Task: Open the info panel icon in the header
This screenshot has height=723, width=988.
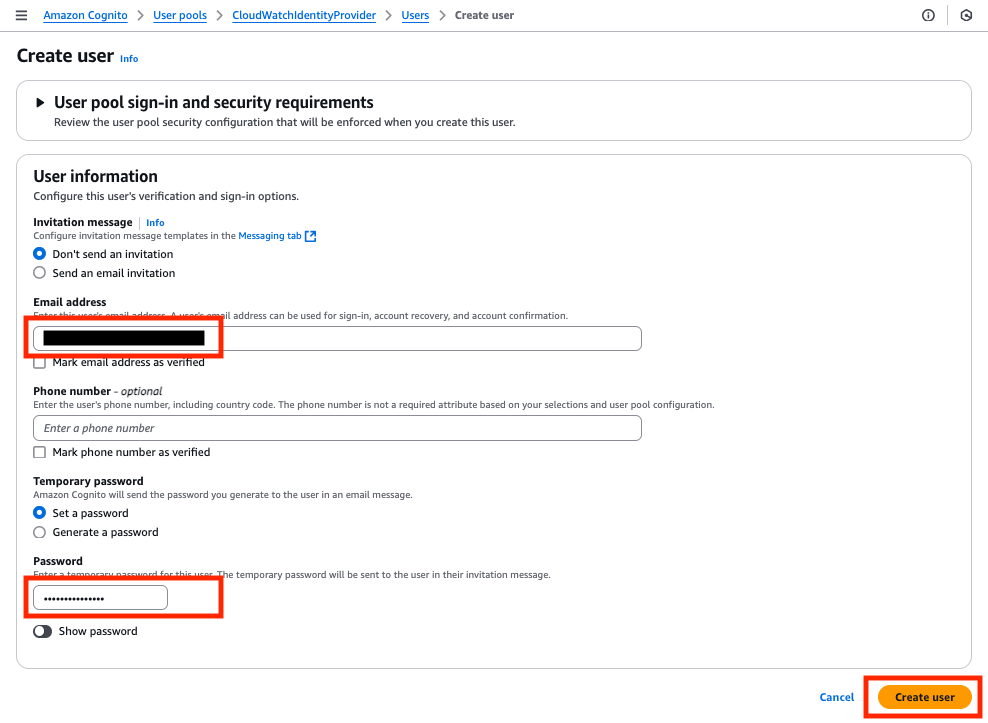Action: point(928,15)
